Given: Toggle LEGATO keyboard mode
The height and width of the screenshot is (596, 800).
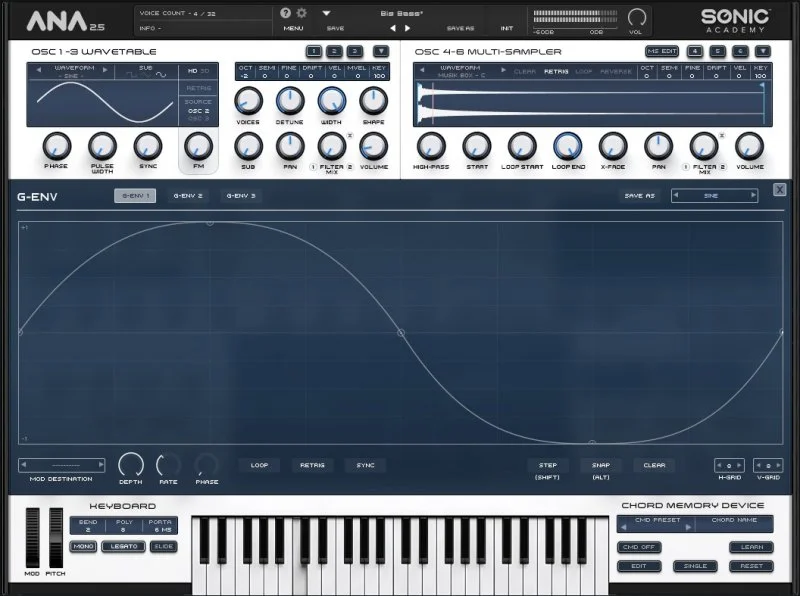Looking at the screenshot, I should [x=123, y=546].
